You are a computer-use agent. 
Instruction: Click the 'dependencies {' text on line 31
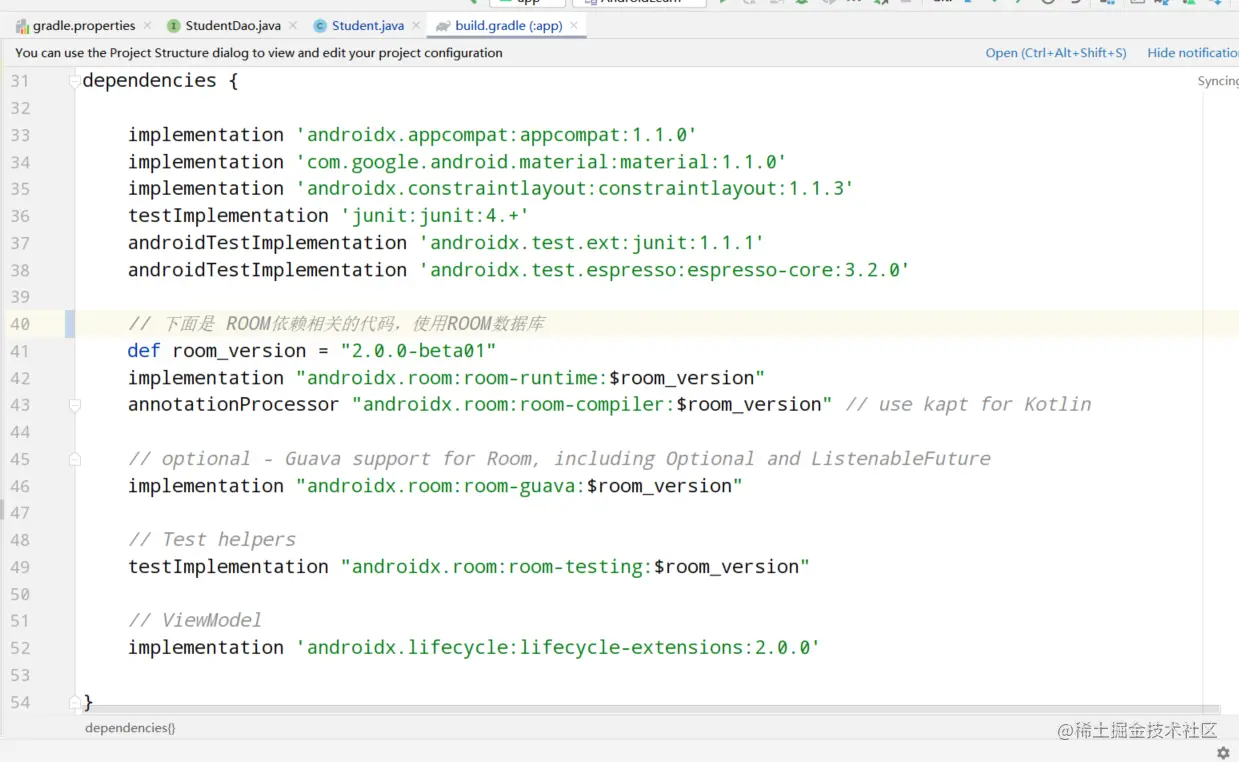point(160,81)
